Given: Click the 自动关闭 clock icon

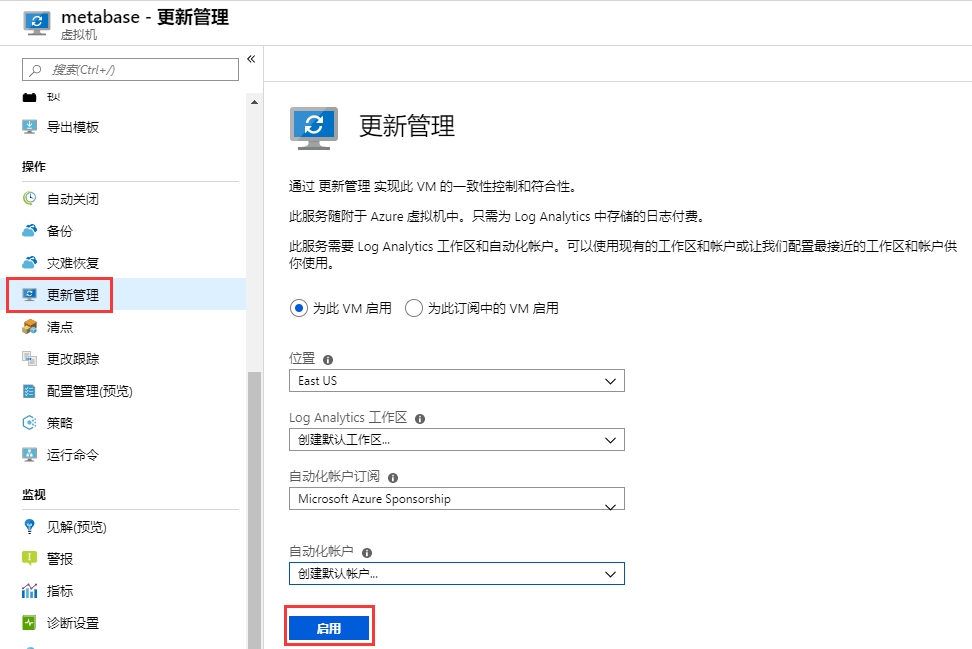Looking at the screenshot, I should 30,199.
